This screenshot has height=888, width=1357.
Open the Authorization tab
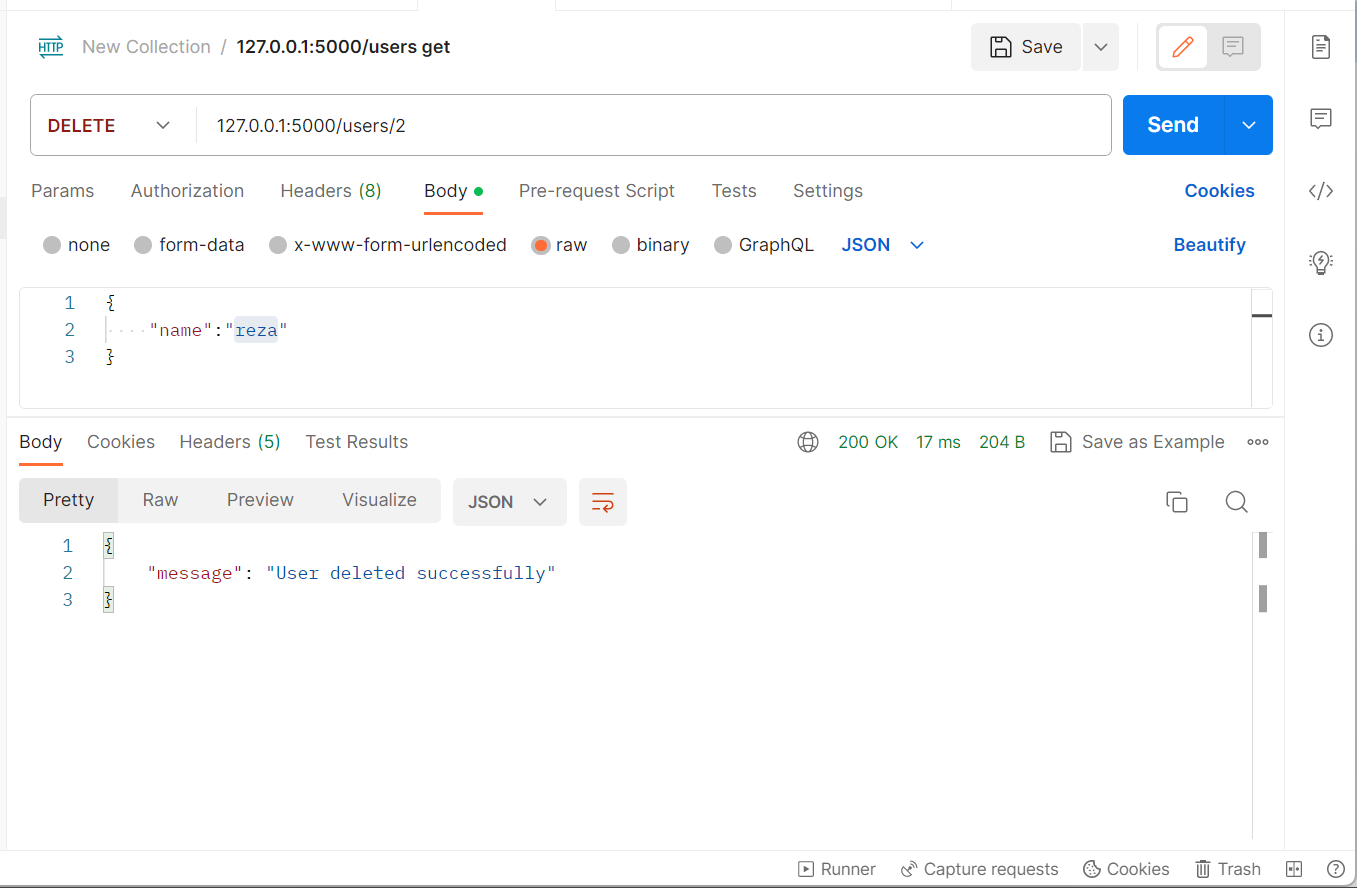point(187,191)
